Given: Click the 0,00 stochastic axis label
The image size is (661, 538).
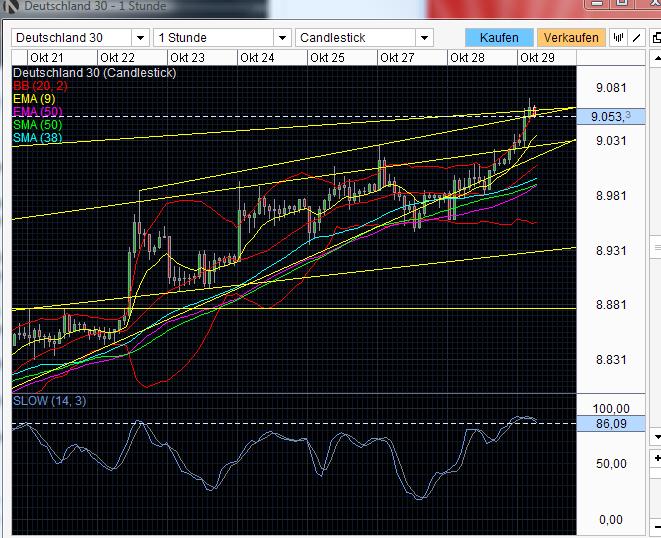Looking at the screenshot, I should coord(611,519).
